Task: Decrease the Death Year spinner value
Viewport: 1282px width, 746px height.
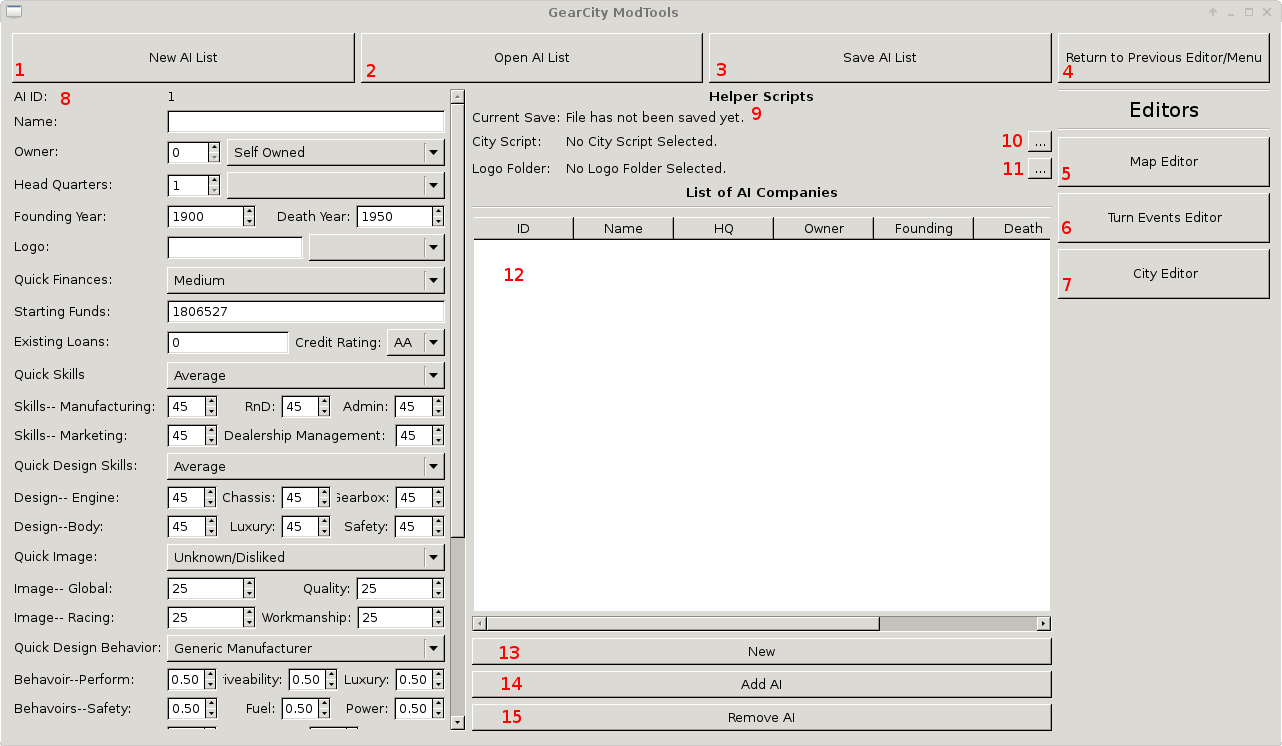Action: 438,222
